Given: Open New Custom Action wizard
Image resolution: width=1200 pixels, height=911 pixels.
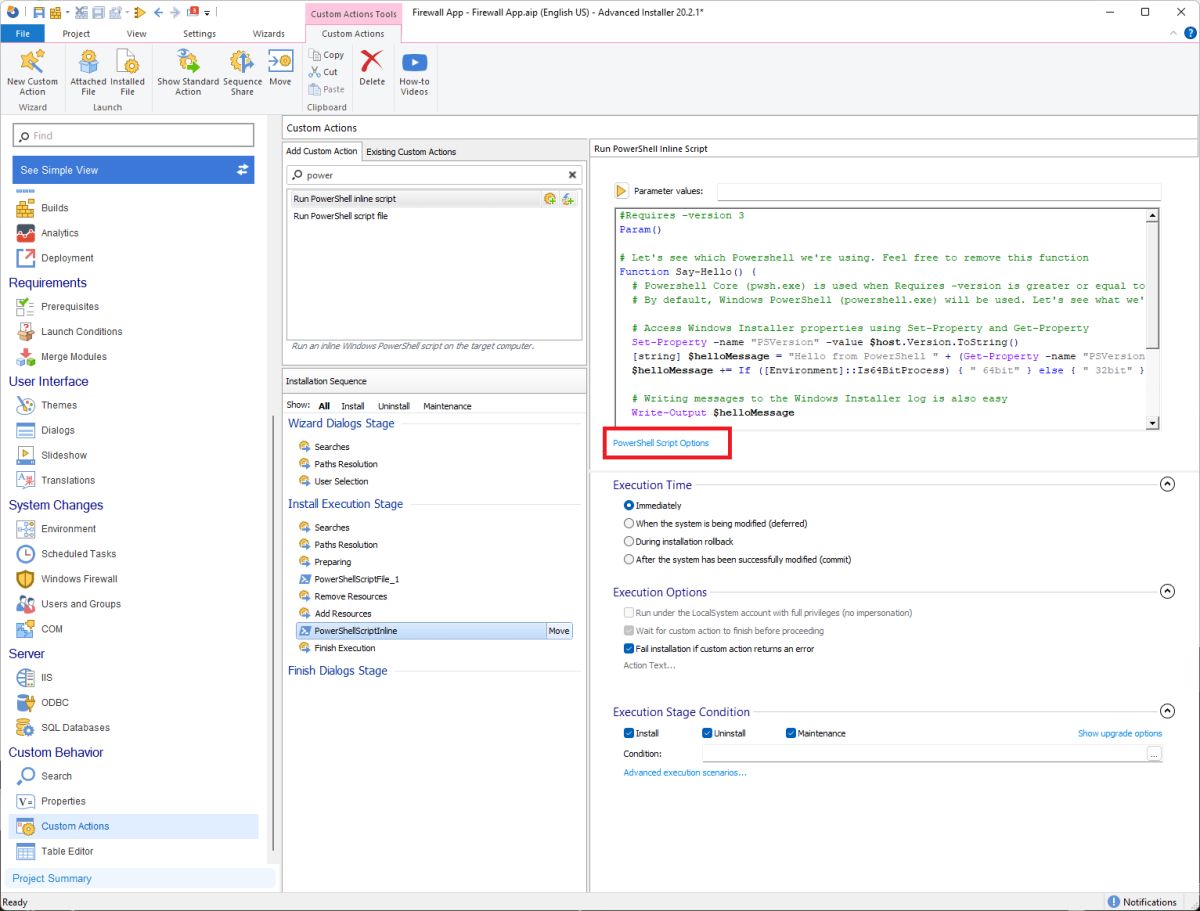Looking at the screenshot, I should click(32, 73).
